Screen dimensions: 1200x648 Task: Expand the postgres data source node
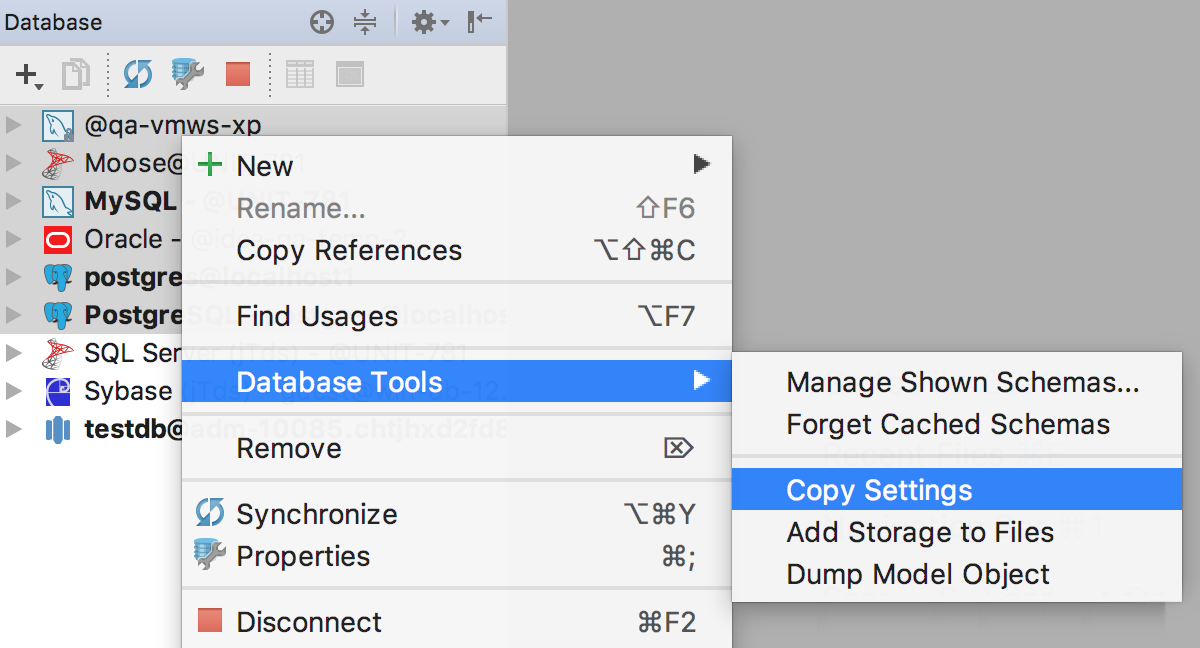13,277
